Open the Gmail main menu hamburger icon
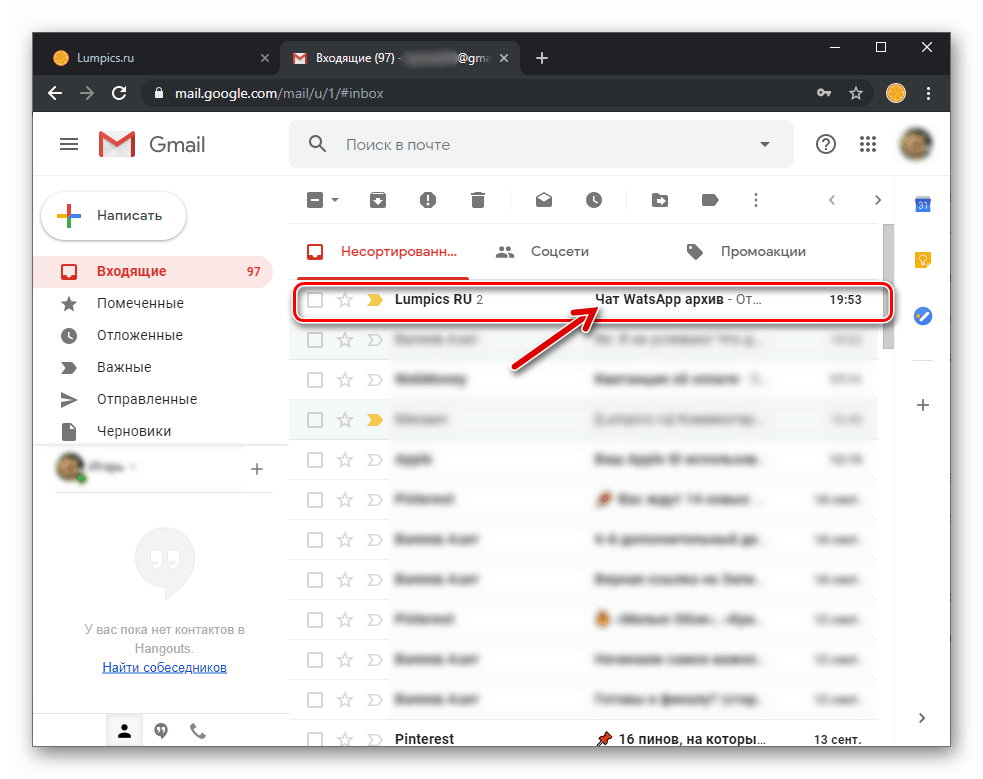Screen dimensions: 983x779 [x=69, y=145]
